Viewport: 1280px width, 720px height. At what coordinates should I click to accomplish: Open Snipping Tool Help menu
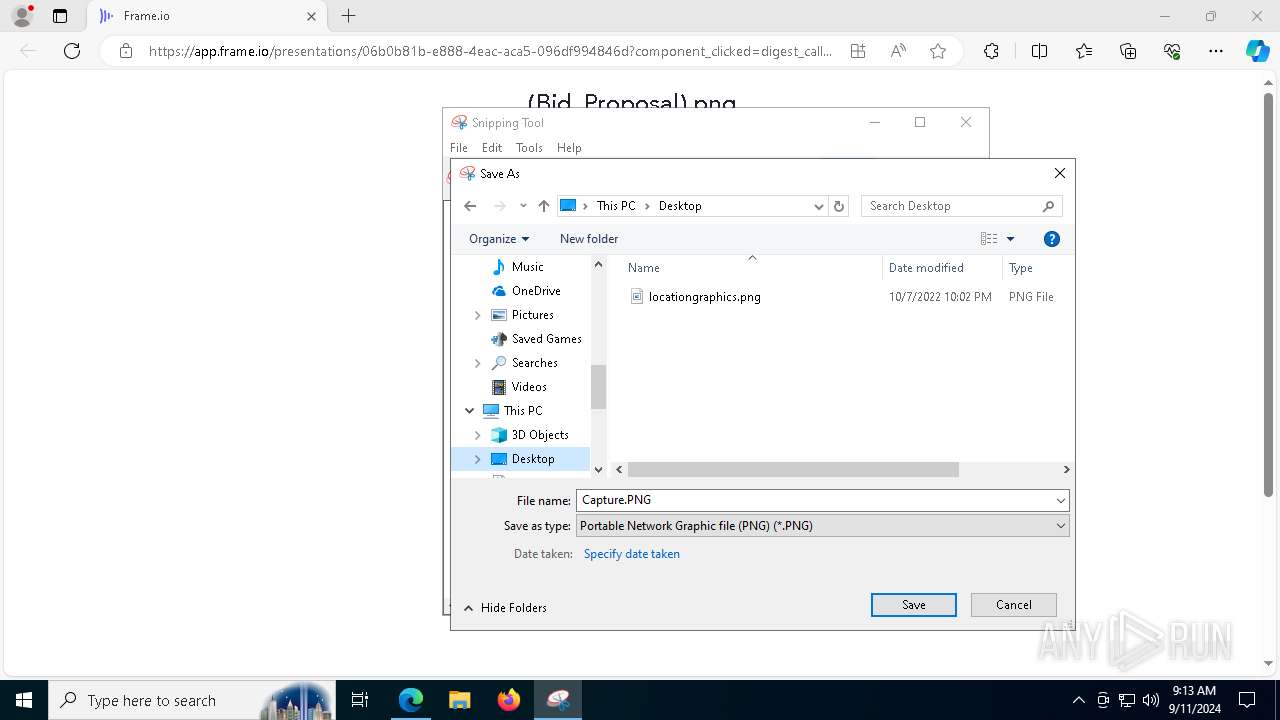pyautogui.click(x=569, y=148)
